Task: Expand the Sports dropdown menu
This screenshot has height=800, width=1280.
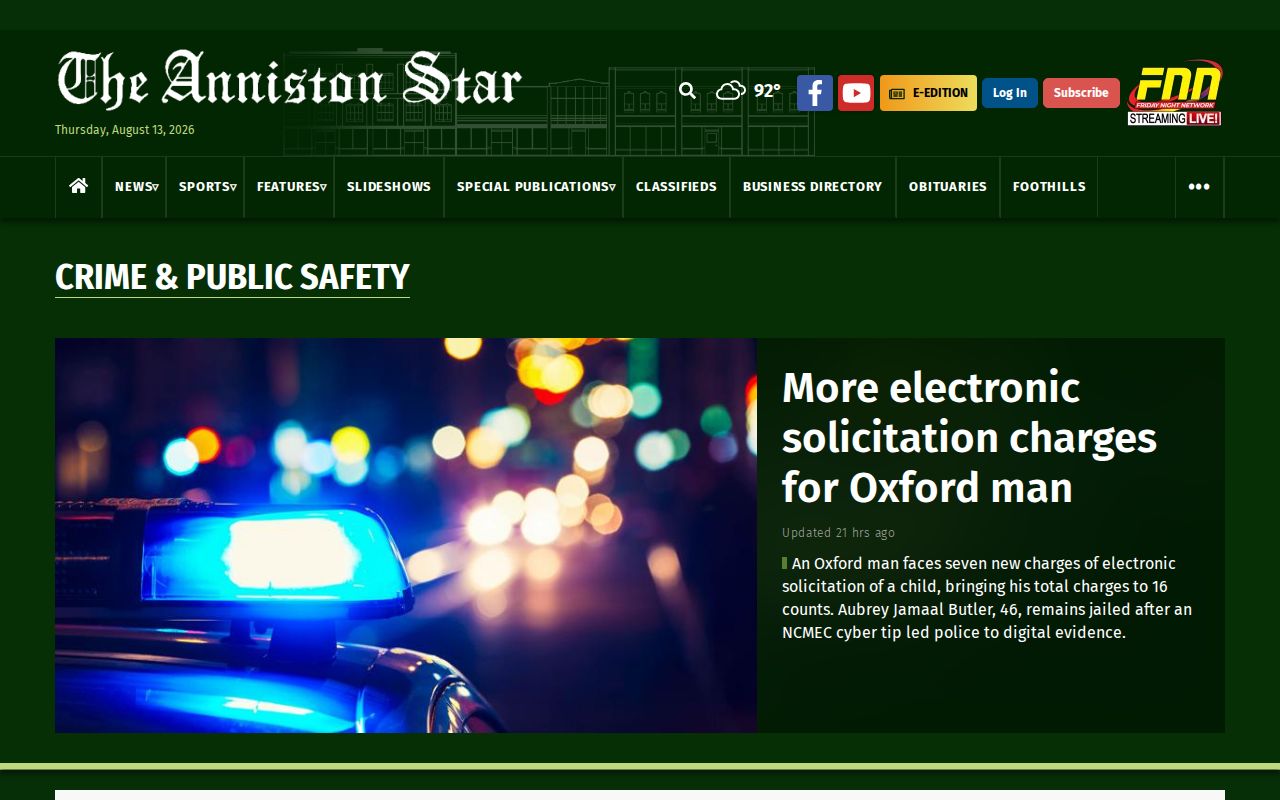Action: click(207, 187)
